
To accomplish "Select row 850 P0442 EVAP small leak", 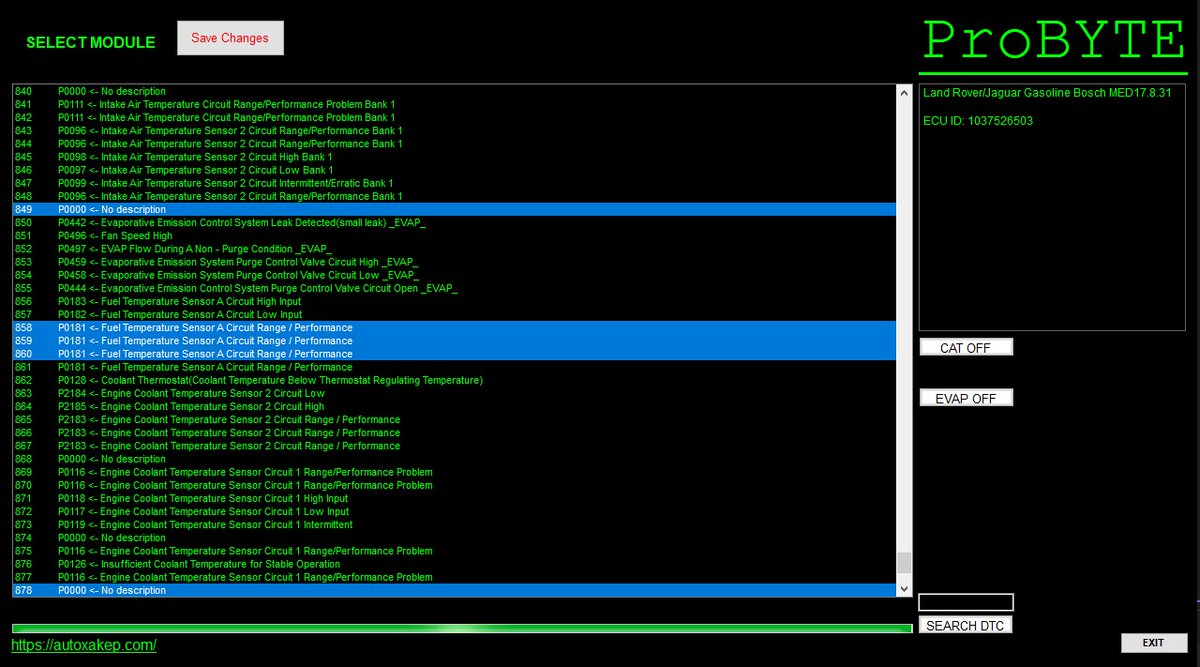I will click(x=454, y=222).
